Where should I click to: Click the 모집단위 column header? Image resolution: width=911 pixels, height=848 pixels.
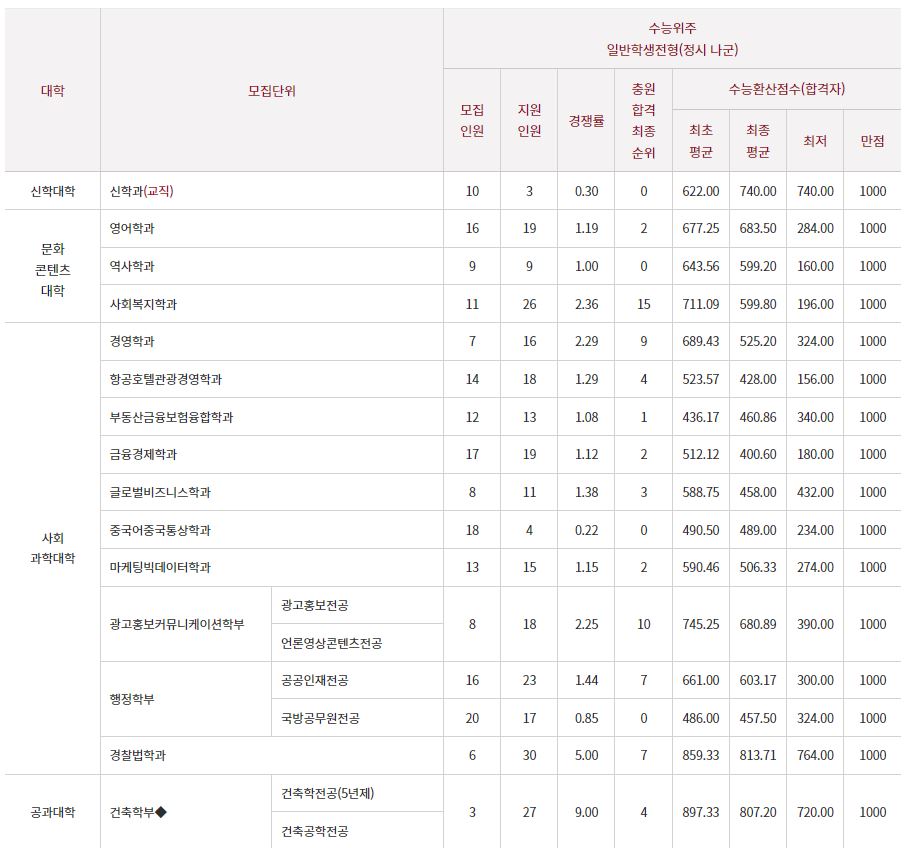[271, 91]
